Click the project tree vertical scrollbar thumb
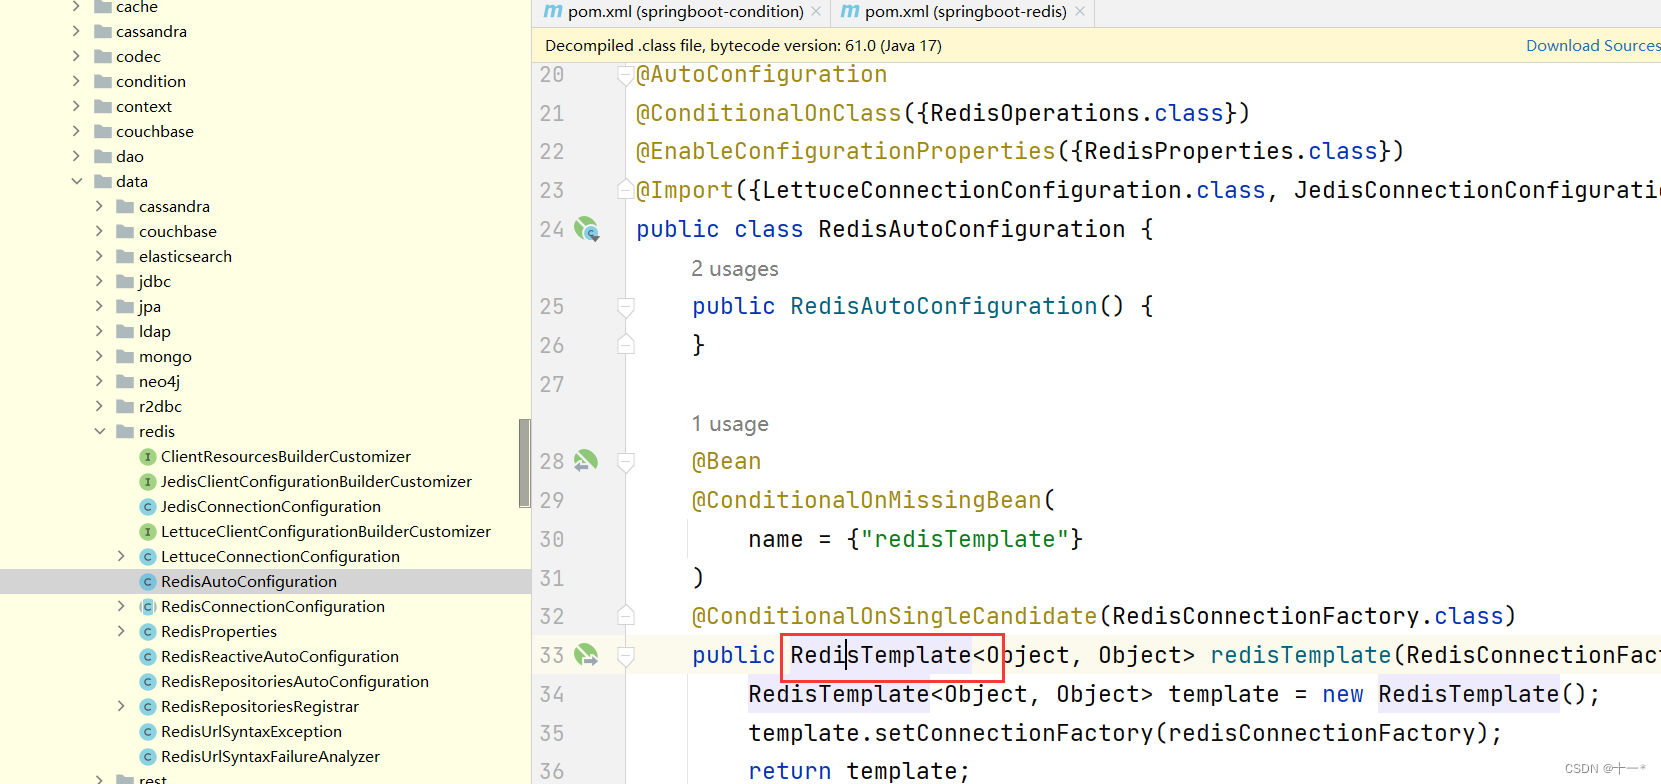Viewport: 1661px width, 784px height. tap(524, 463)
